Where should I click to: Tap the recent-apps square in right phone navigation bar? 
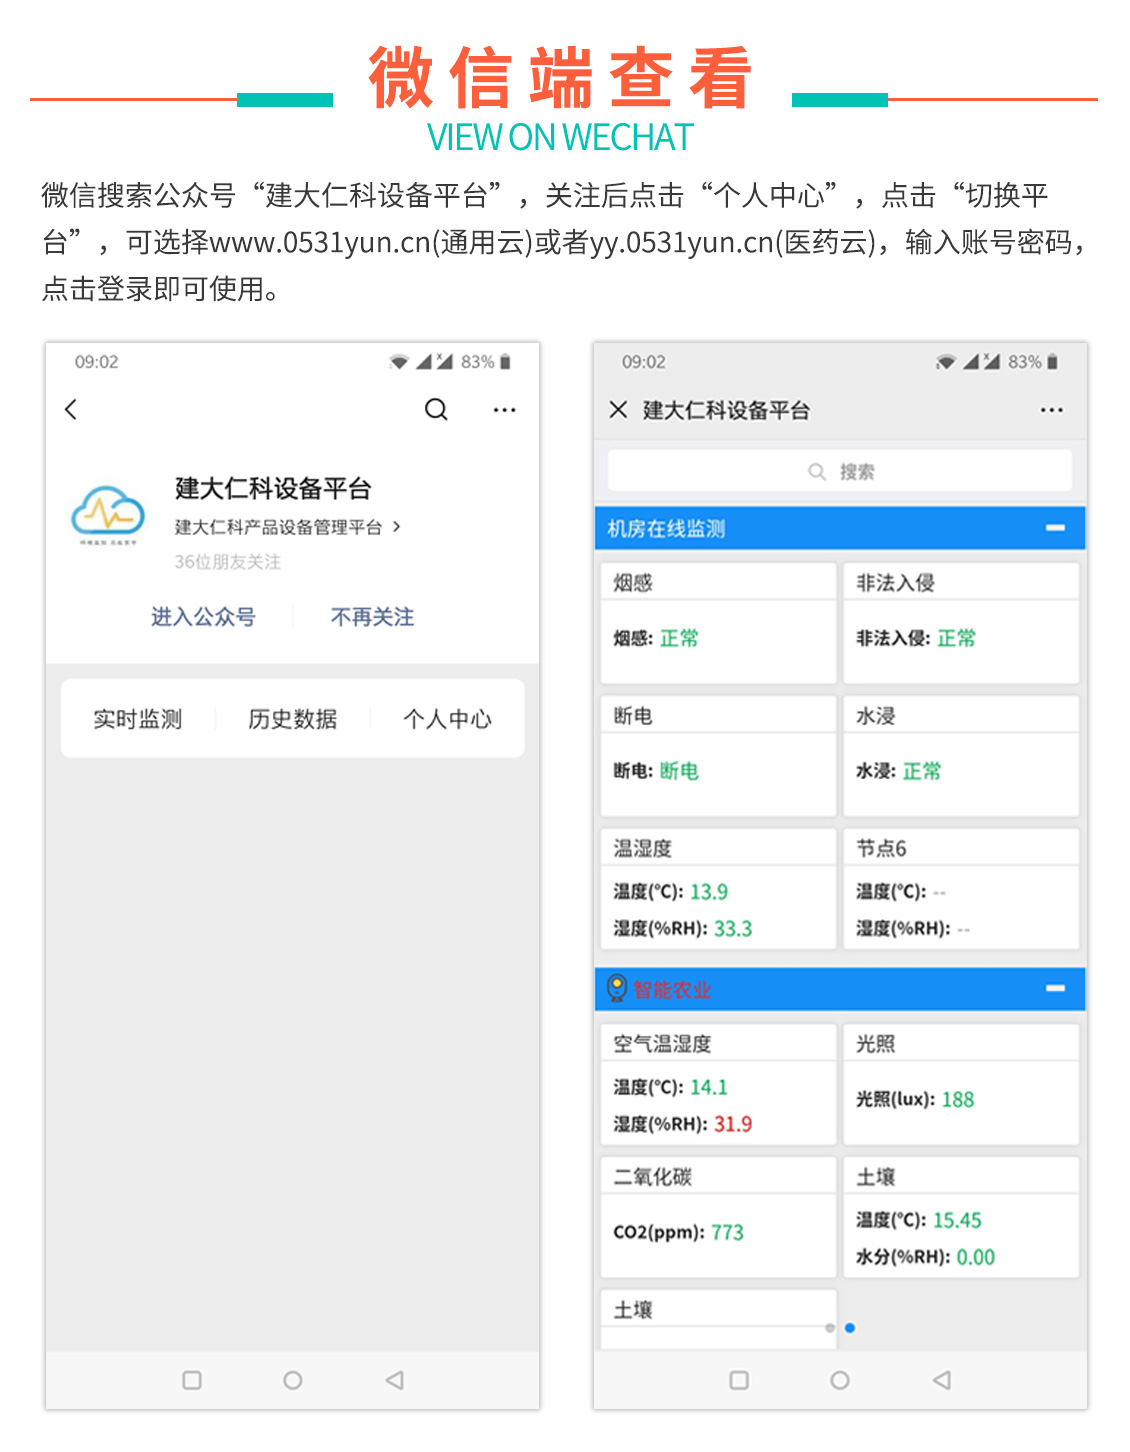[739, 1380]
